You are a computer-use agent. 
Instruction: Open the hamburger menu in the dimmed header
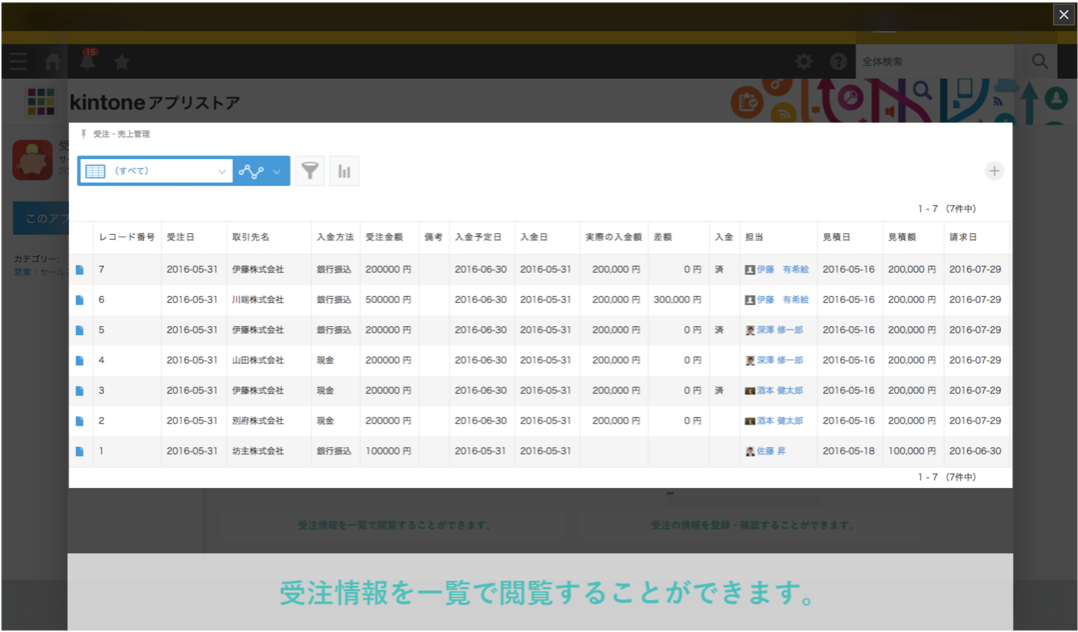(19, 62)
